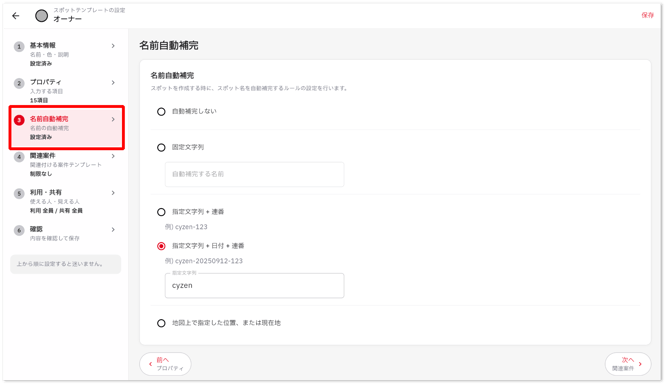
Task: Go back using the left arrow icon
Action: click(x=16, y=16)
